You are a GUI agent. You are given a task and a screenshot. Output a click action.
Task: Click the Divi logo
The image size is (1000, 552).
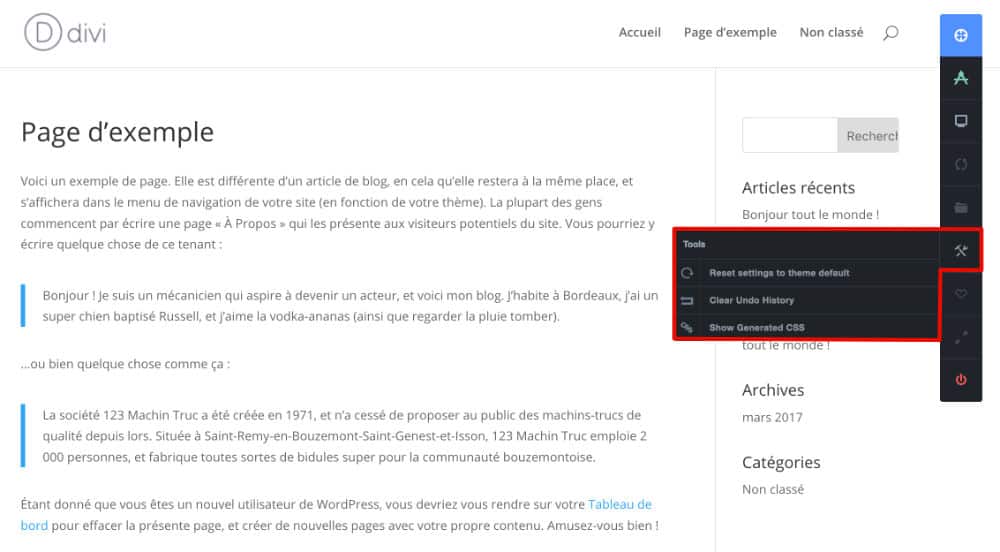pos(65,33)
